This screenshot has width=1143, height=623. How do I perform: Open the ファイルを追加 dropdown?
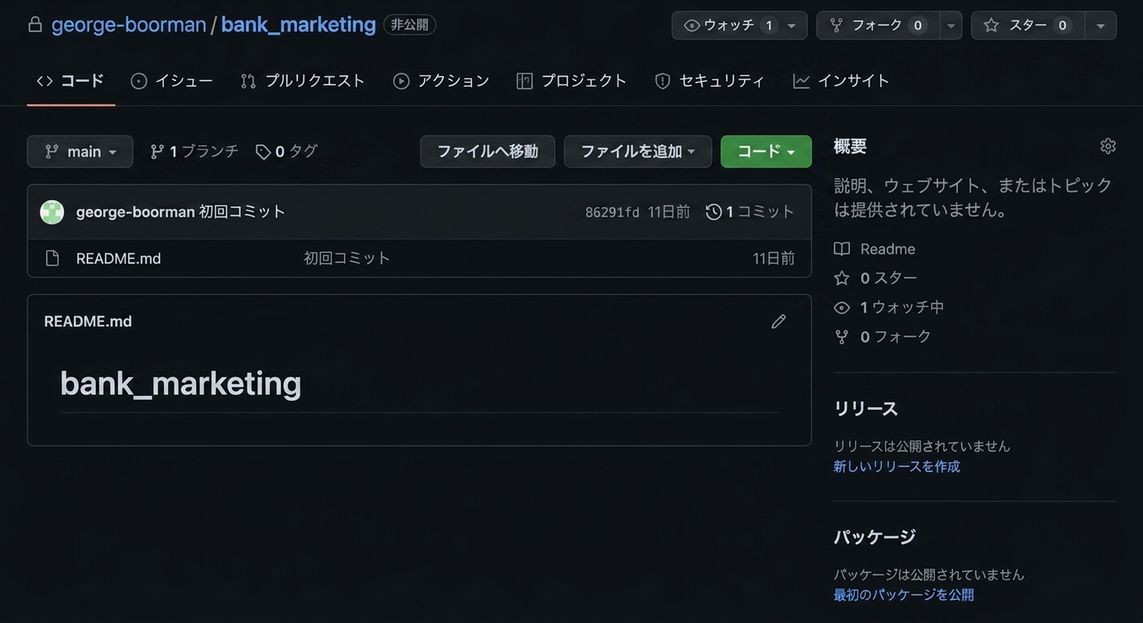pos(638,152)
